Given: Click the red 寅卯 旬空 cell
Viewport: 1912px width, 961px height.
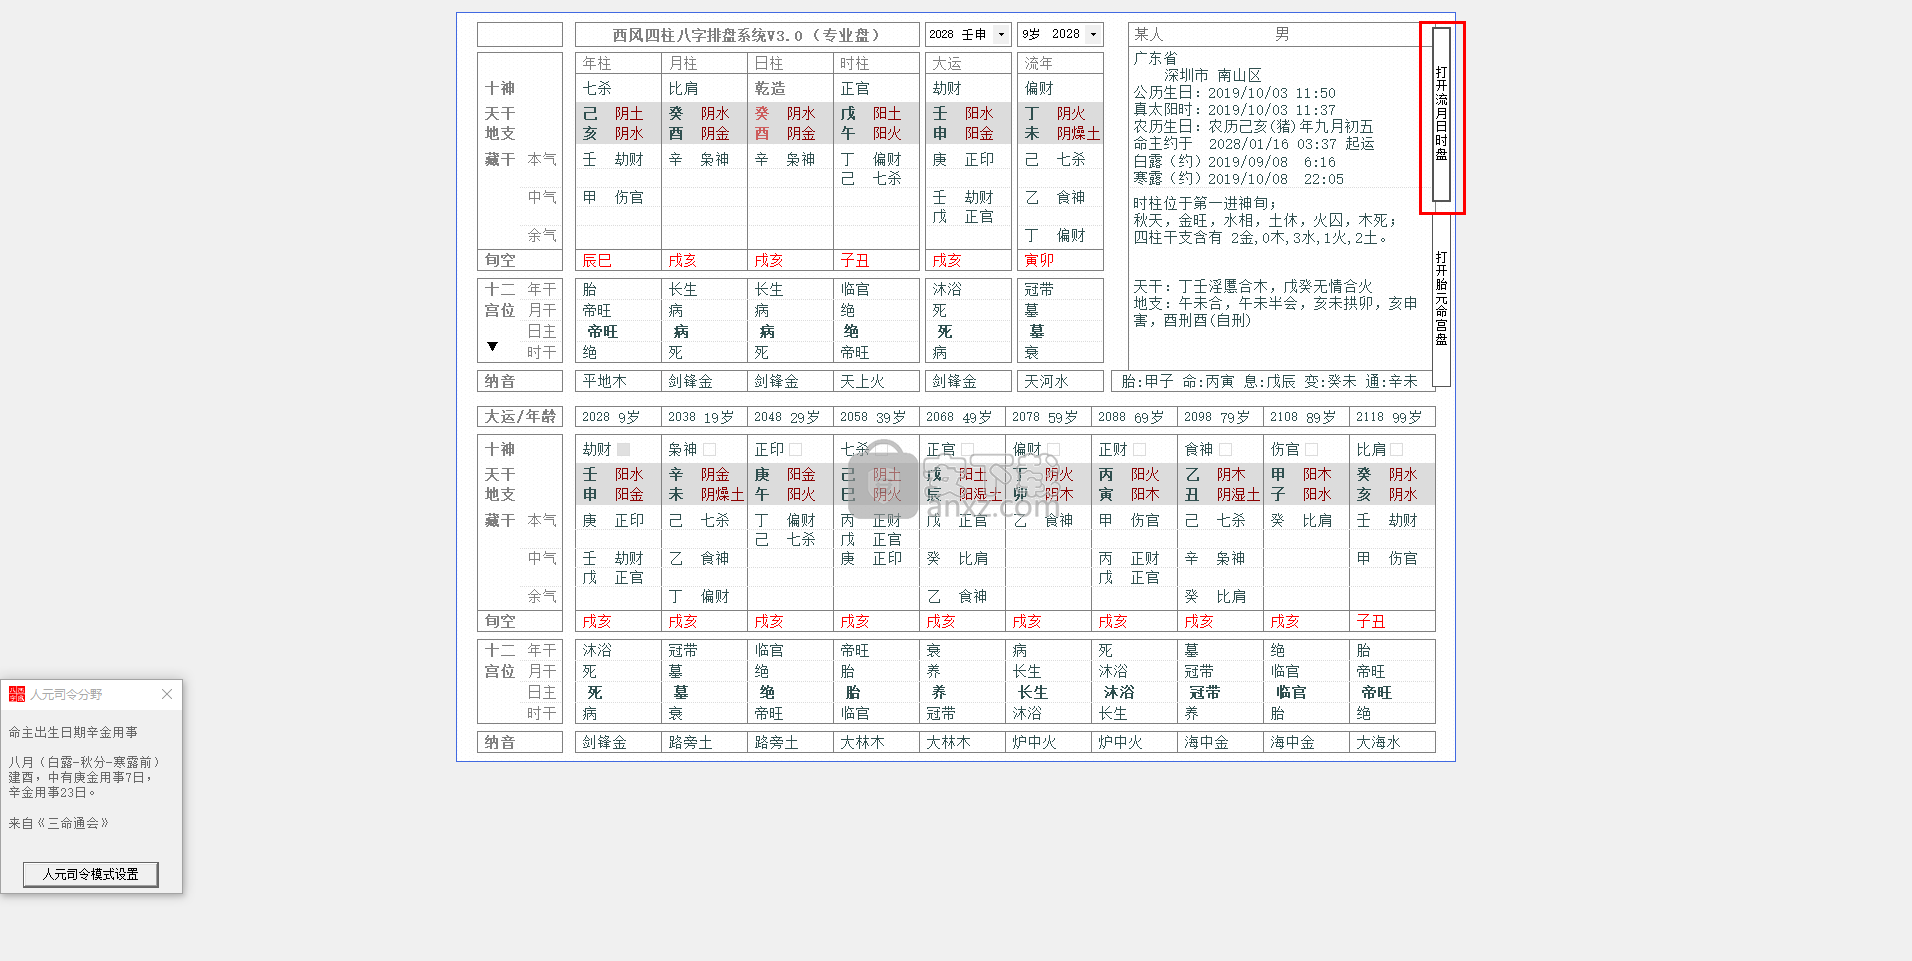Looking at the screenshot, I should (x=1060, y=260).
